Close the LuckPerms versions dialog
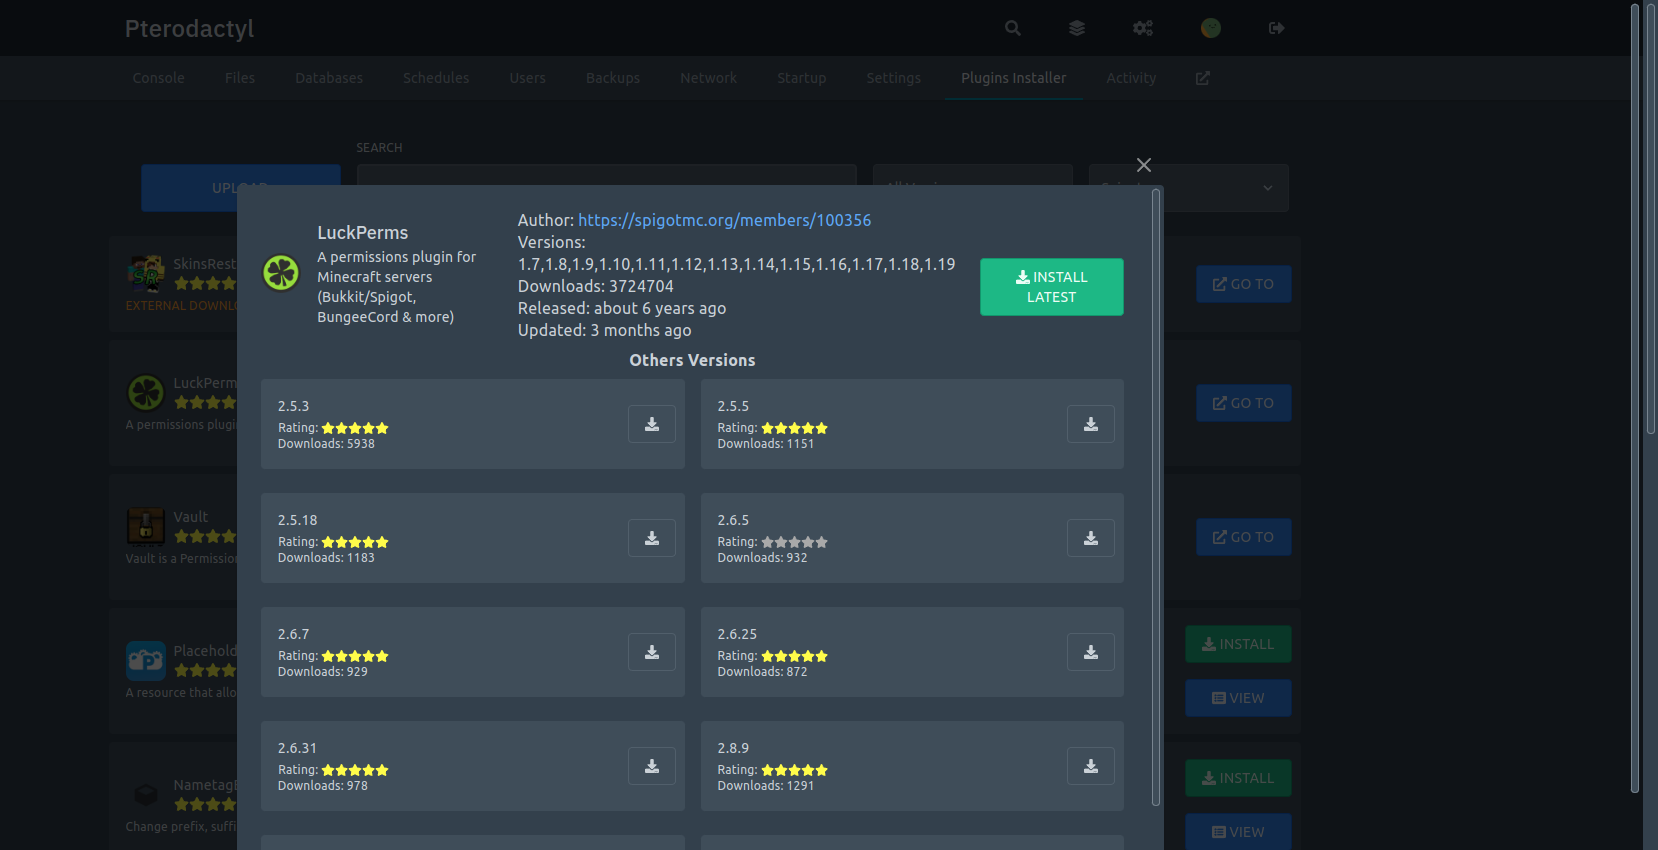The image size is (1658, 850). coord(1144,165)
